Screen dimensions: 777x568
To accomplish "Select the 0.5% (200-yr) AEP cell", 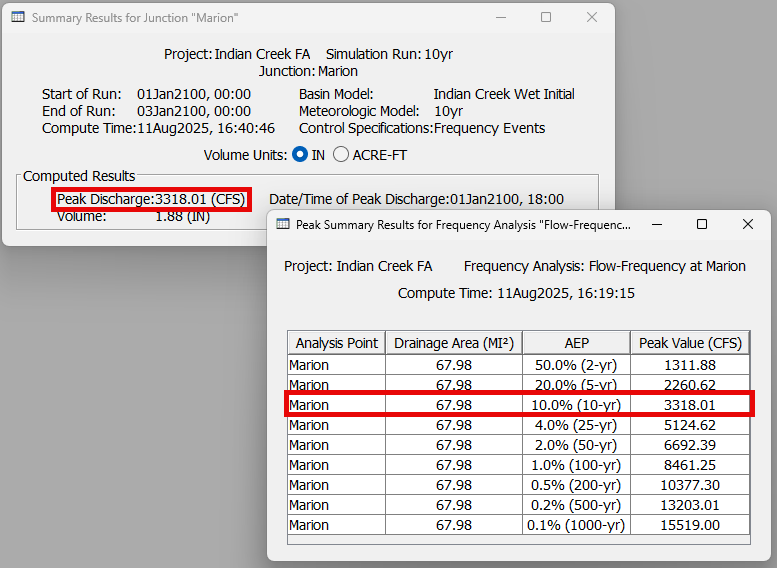I will 576,485.
